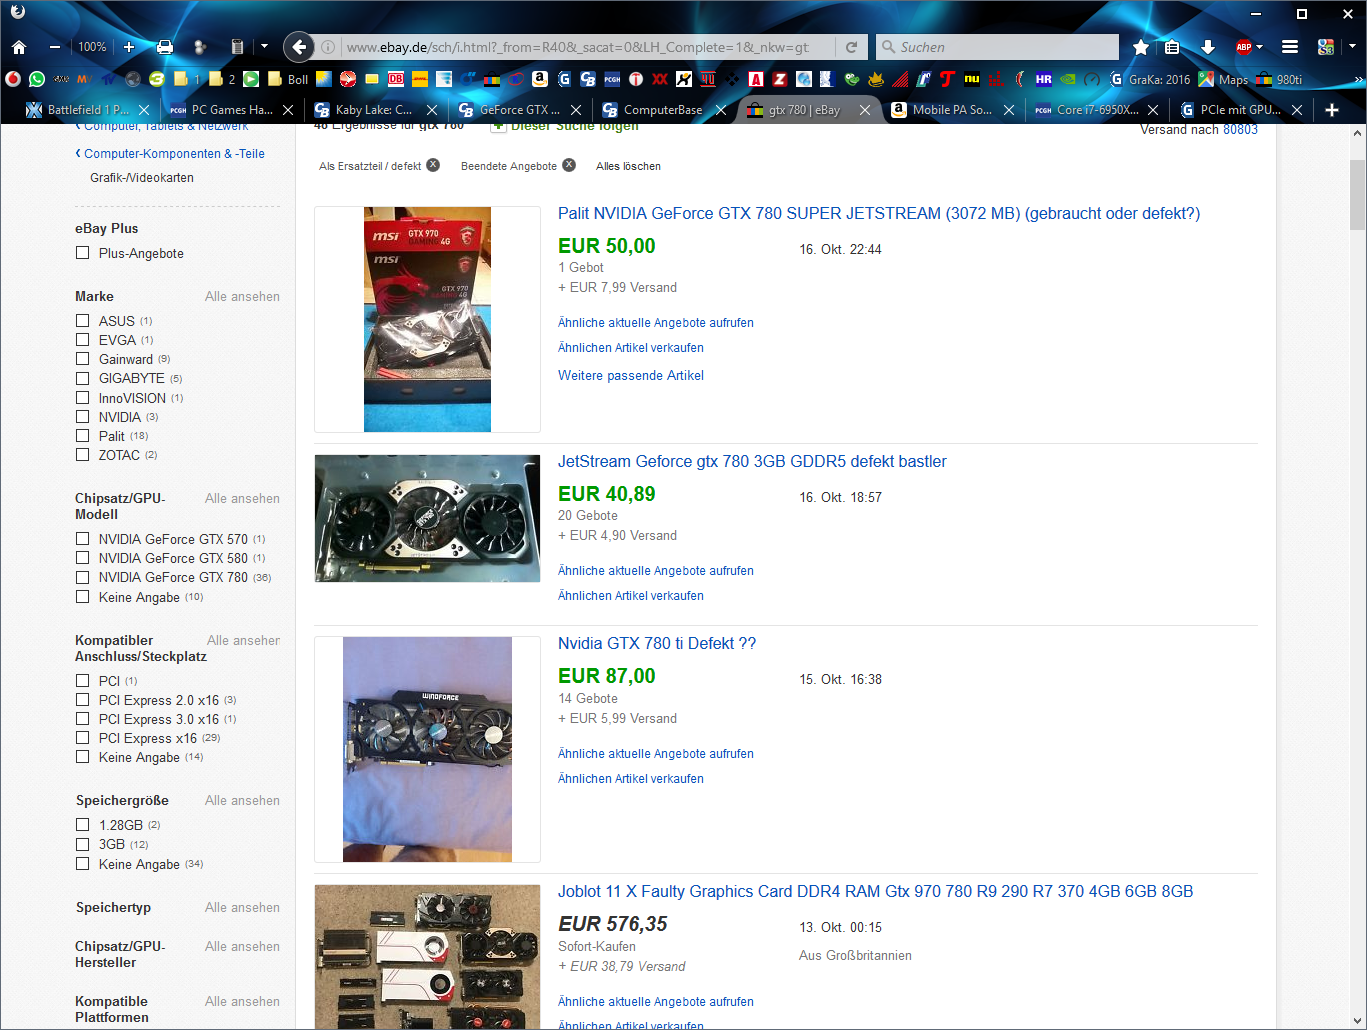
Task: Show the bookmarks list menu
Action: click(1172, 47)
